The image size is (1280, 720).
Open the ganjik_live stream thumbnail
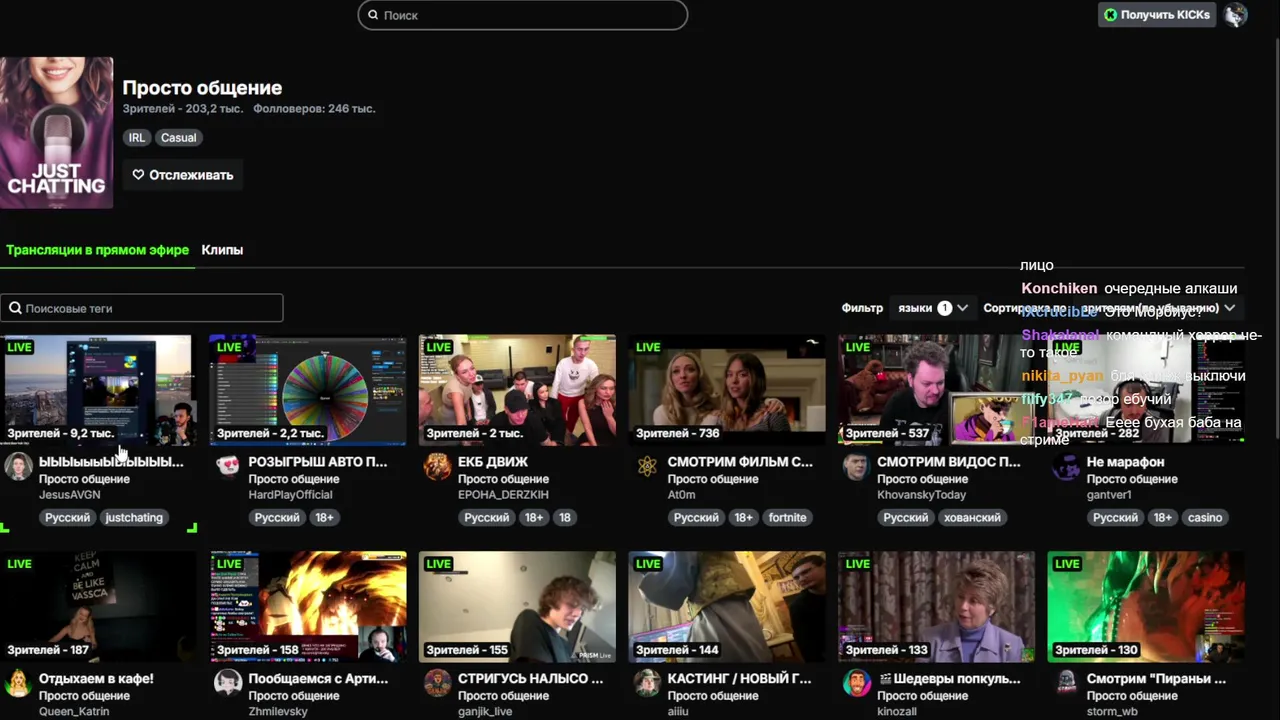517,606
